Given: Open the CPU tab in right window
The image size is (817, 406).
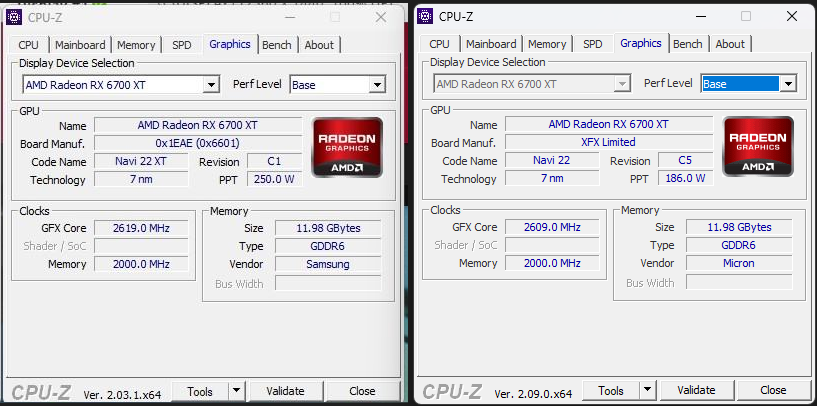Looking at the screenshot, I should (x=439, y=44).
